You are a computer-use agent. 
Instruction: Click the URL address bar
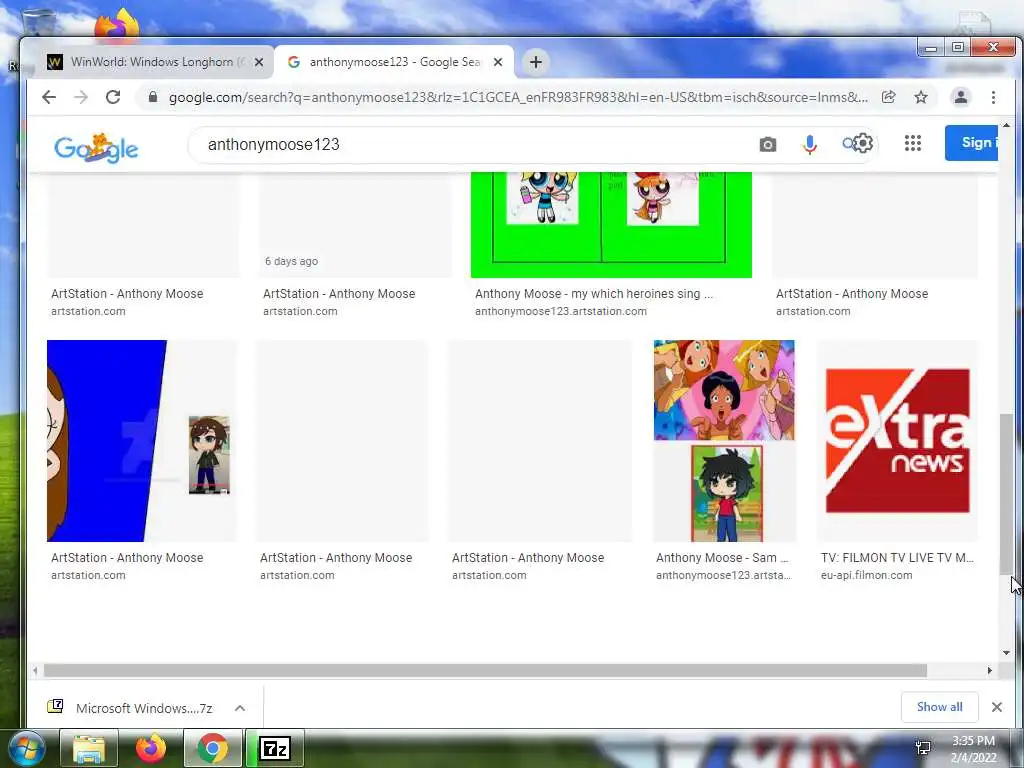pos(517,97)
